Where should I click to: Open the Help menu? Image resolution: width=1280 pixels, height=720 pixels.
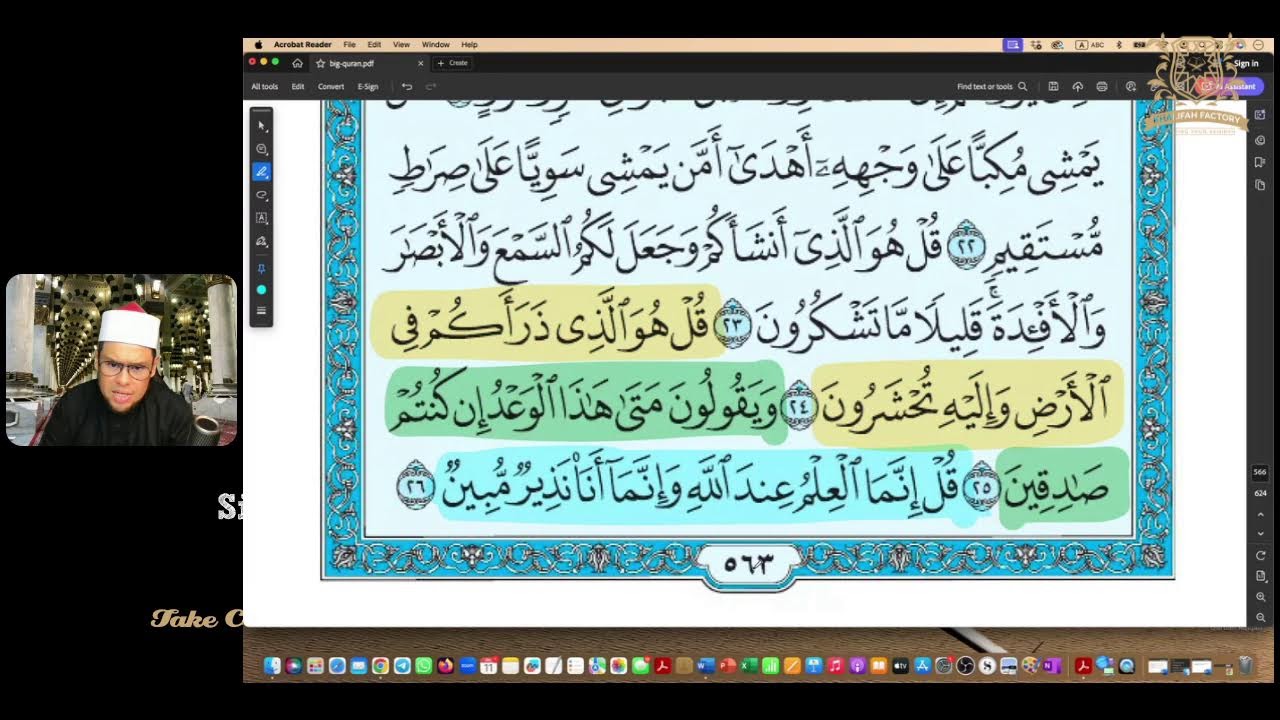tap(469, 45)
